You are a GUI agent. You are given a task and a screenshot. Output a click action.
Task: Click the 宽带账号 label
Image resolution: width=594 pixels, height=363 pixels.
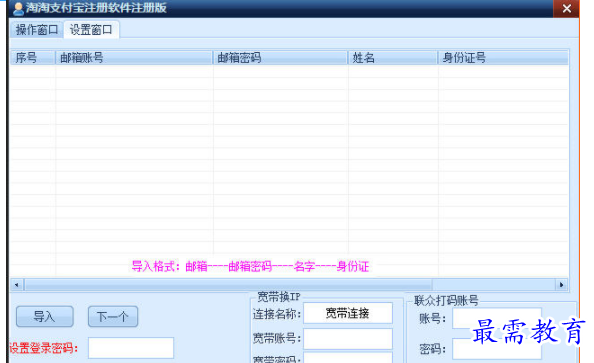coord(277,338)
